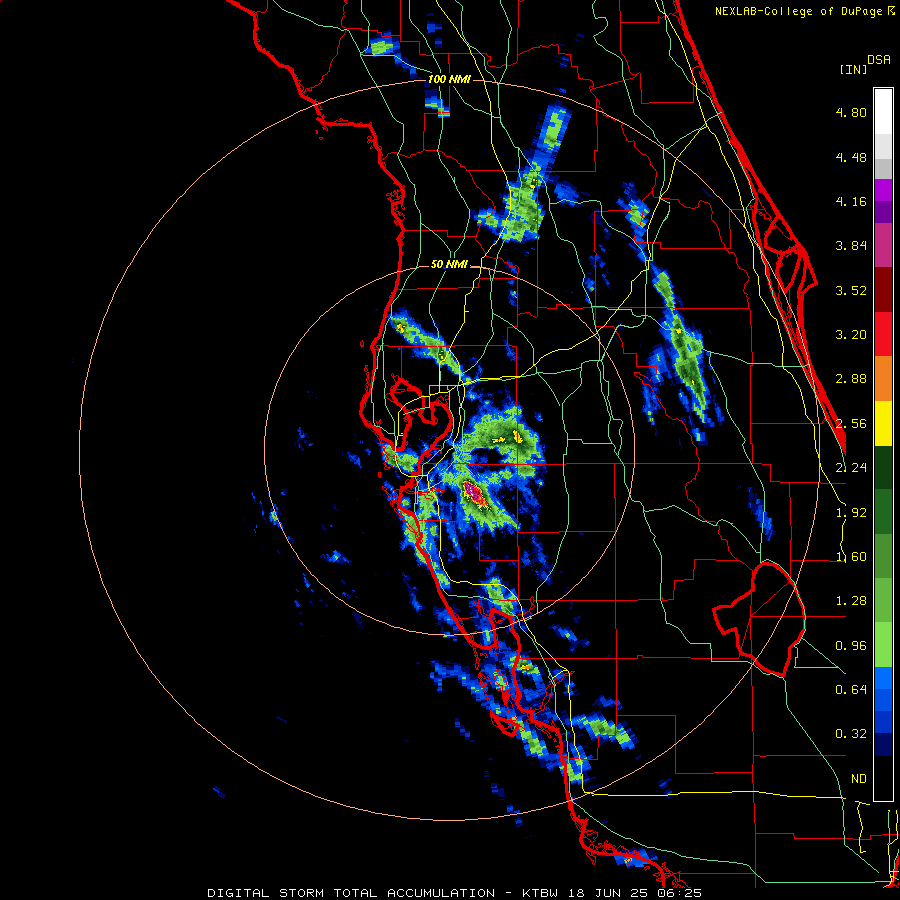
Task: Select the dark maroon swatch on the color scale
Action: click(883, 290)
